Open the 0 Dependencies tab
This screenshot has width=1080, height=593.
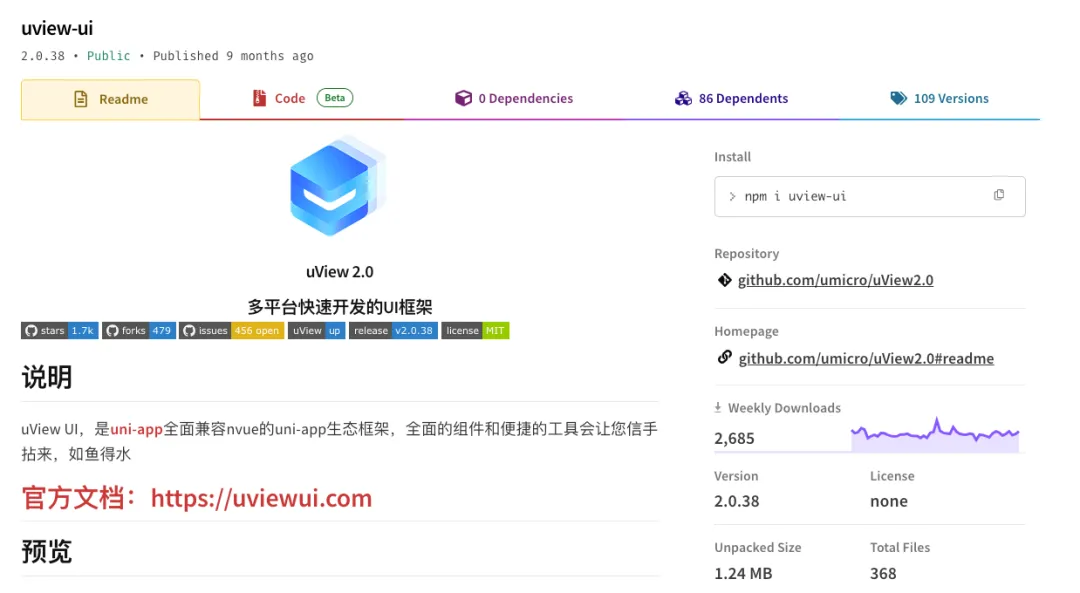point(514,98)
